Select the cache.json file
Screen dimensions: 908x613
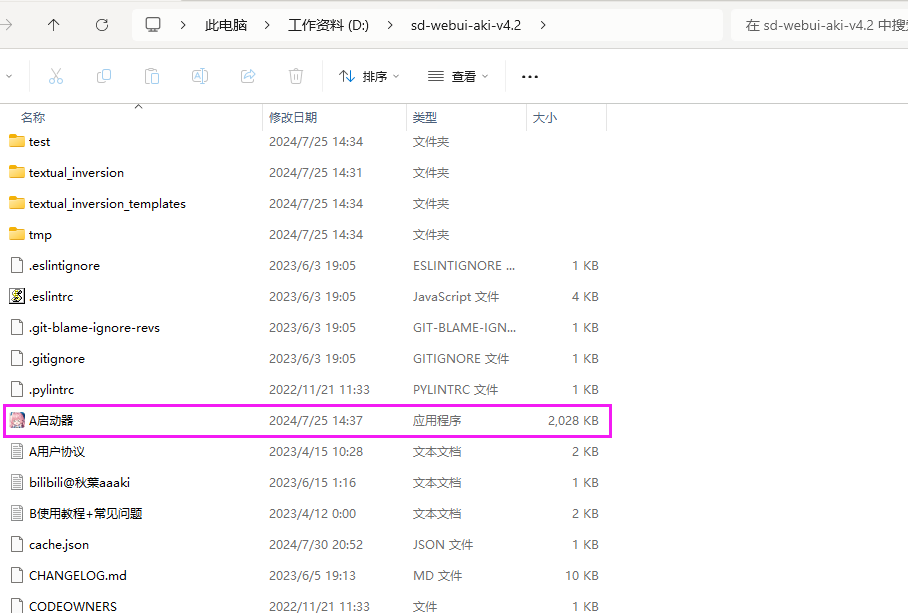pyautogui.click(x=58, y=545)
